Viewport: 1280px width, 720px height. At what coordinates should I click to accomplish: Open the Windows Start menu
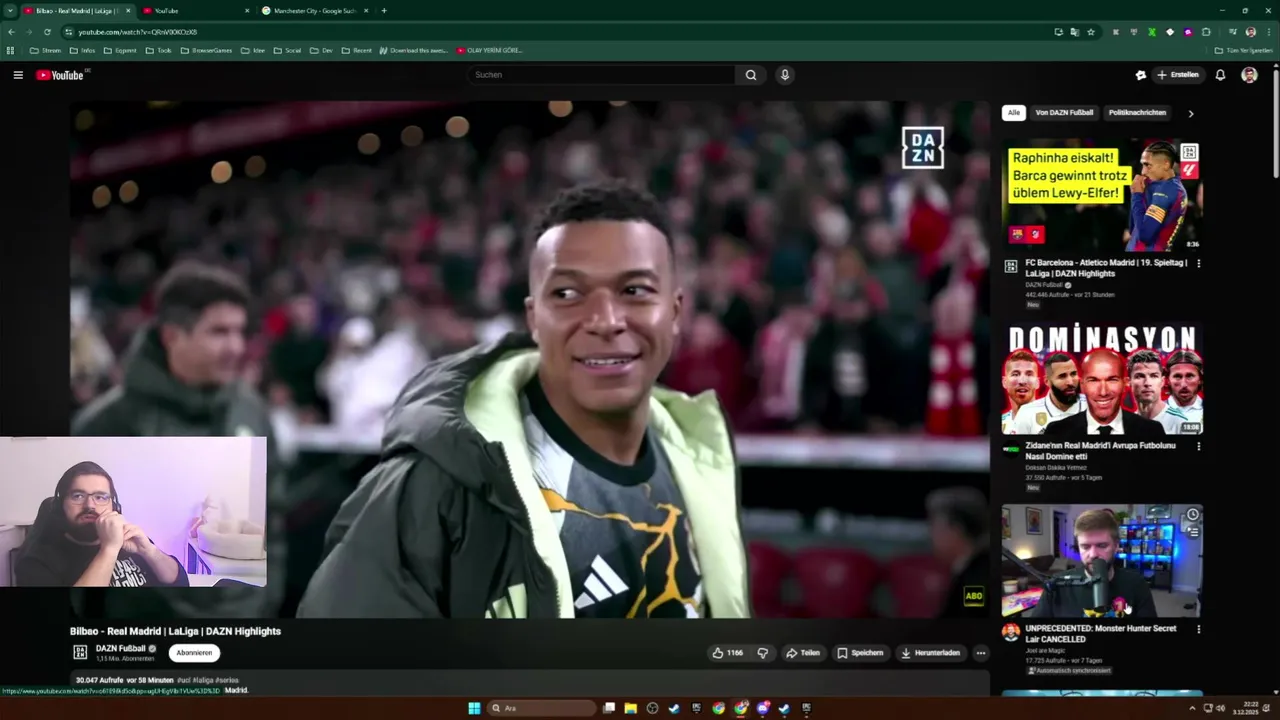click(474, 708)
